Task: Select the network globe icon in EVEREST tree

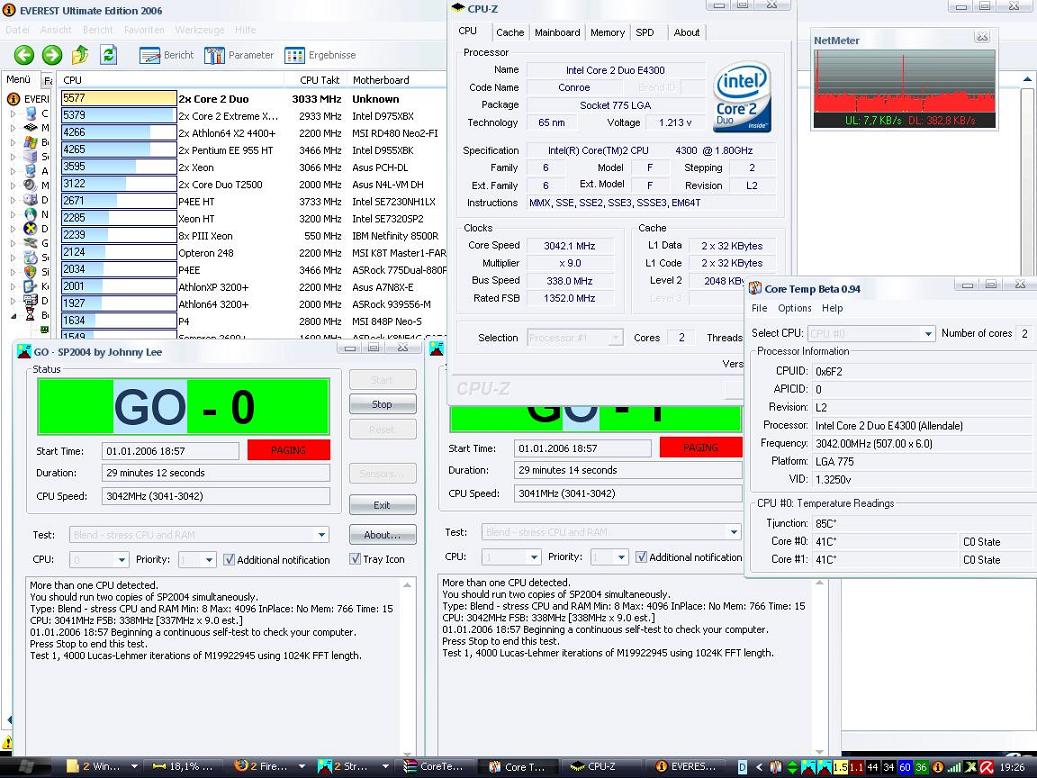Action: click(30, 214)
